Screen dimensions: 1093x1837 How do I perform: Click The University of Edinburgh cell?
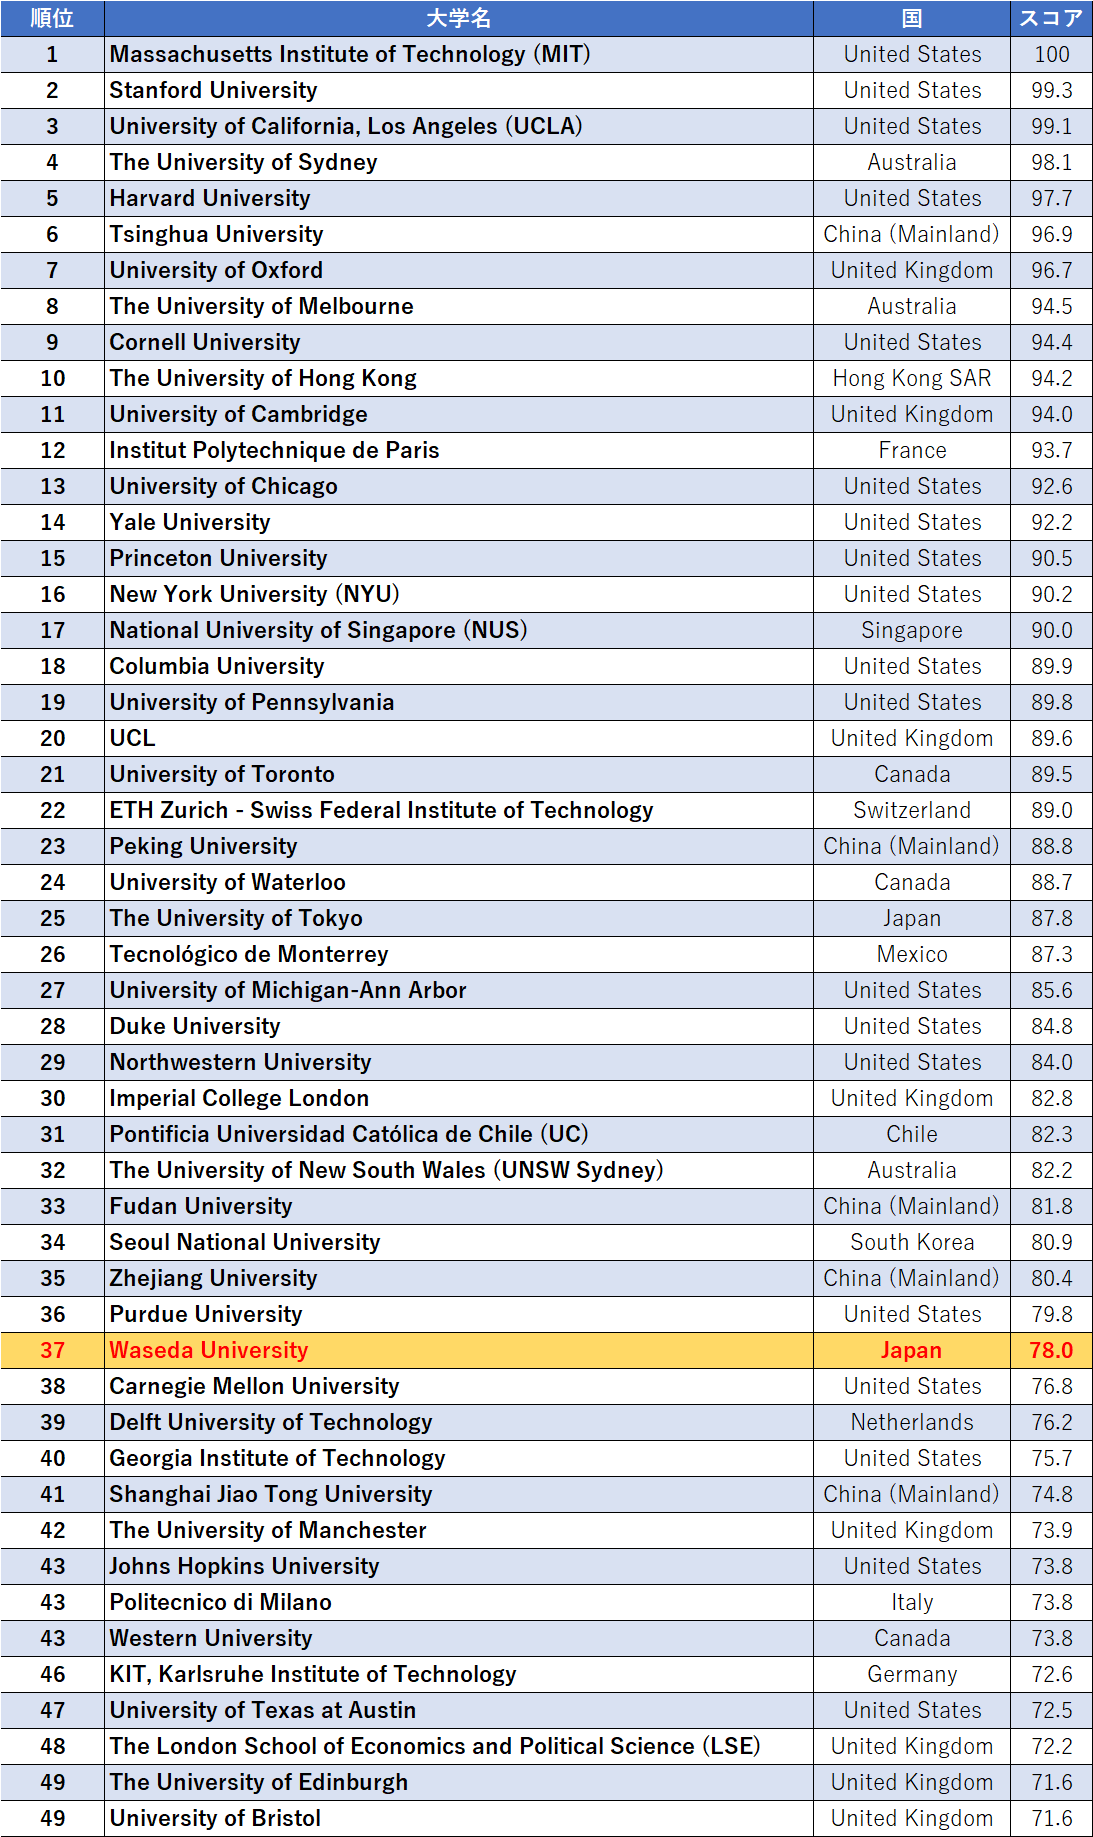pos(459,1782)
